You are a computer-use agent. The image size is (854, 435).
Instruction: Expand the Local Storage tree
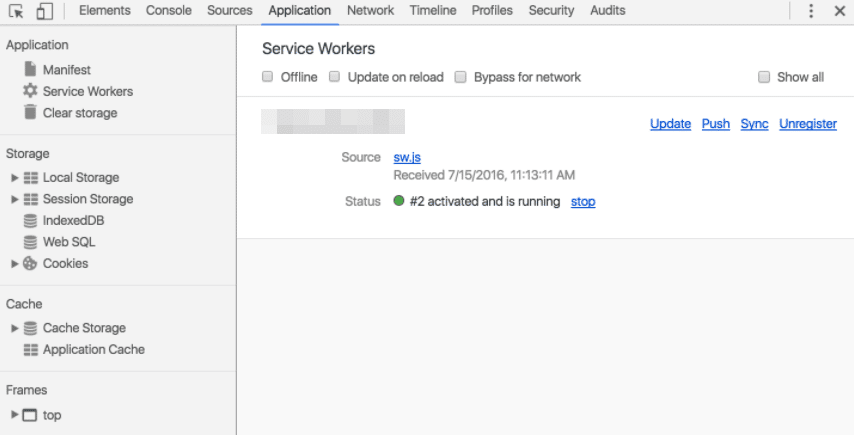(15, 178)
